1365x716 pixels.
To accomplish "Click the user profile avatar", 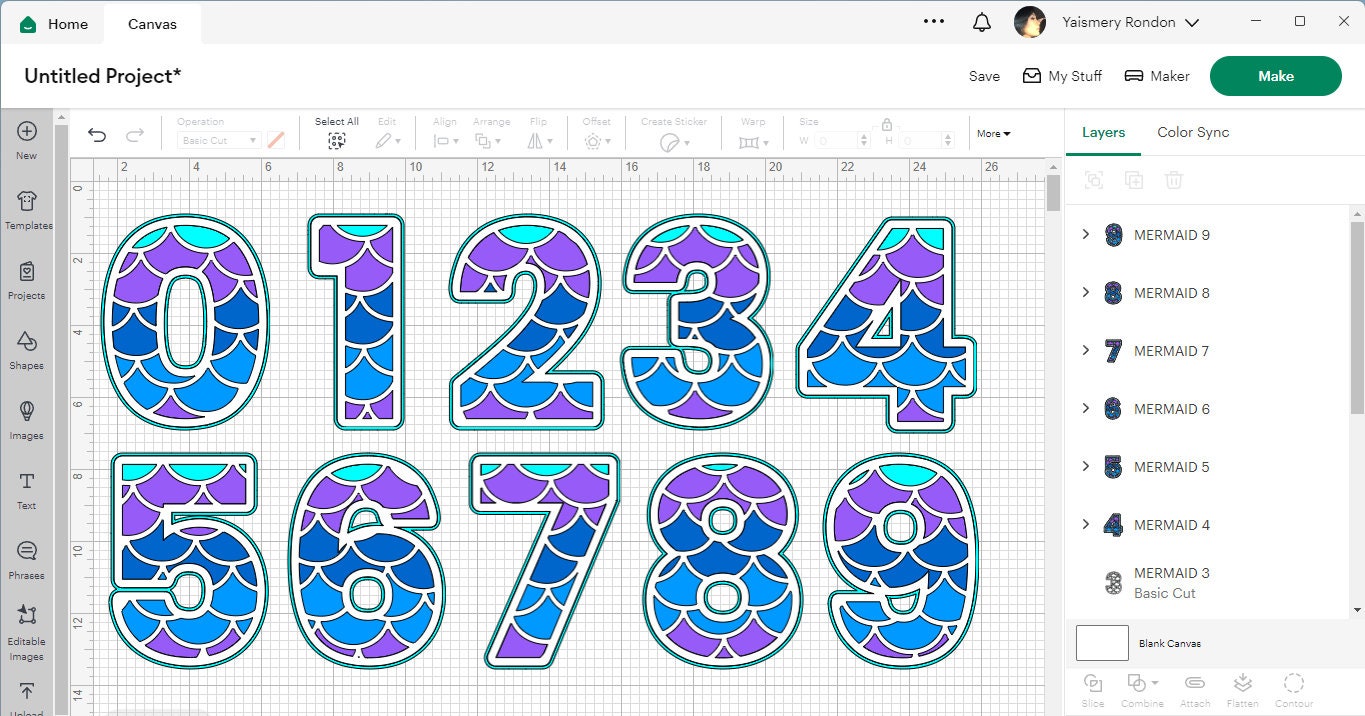I will [1030, 22].
